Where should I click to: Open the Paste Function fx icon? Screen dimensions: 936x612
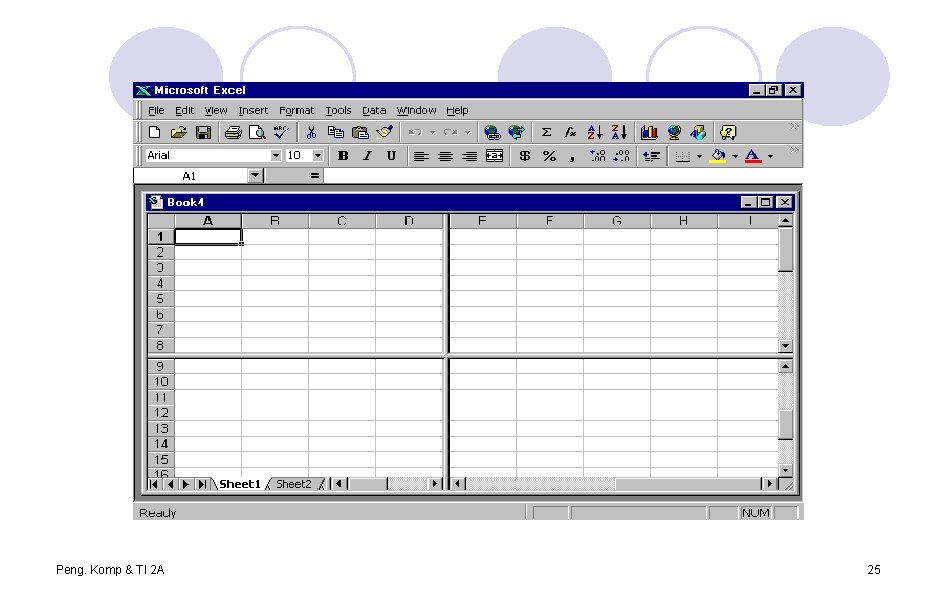570,132
